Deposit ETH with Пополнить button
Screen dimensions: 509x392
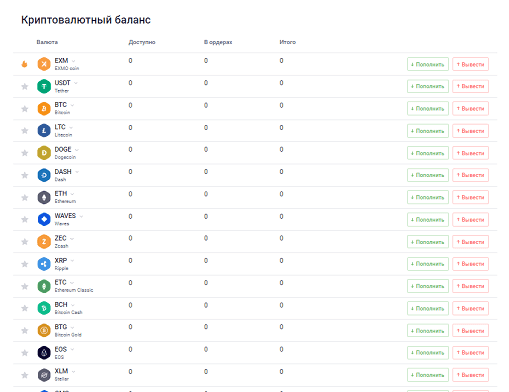click(x=428, y=197)
